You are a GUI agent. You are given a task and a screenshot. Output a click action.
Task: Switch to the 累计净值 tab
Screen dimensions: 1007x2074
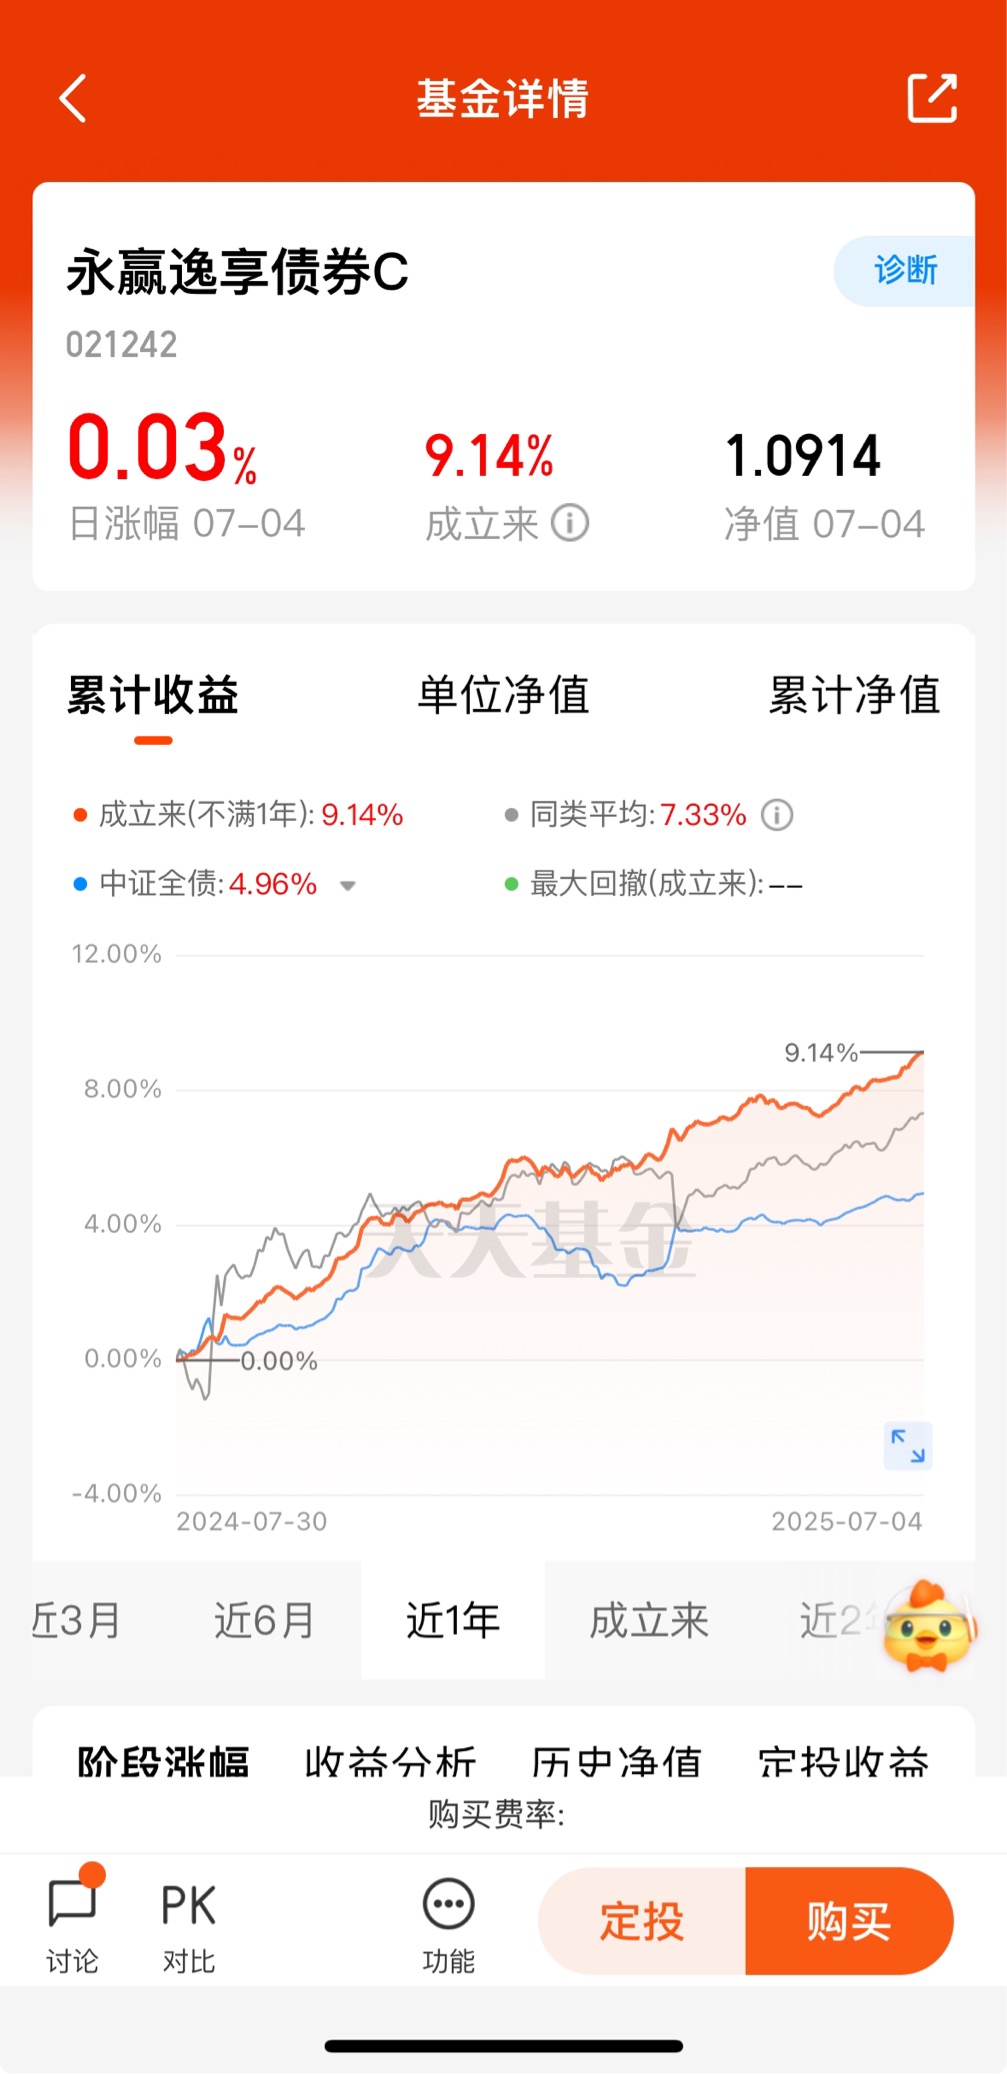[x=854, y=695]
